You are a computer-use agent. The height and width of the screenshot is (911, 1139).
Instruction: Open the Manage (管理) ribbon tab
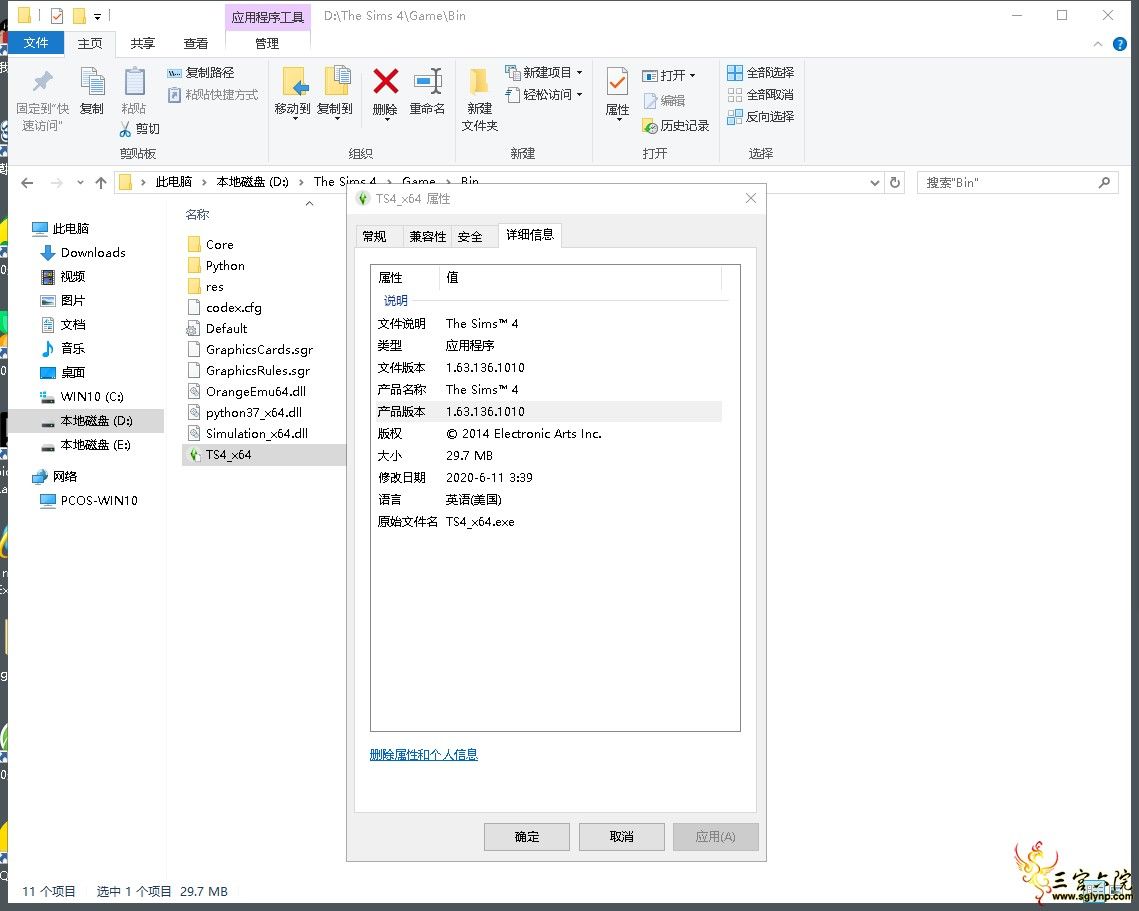[267, 44]
